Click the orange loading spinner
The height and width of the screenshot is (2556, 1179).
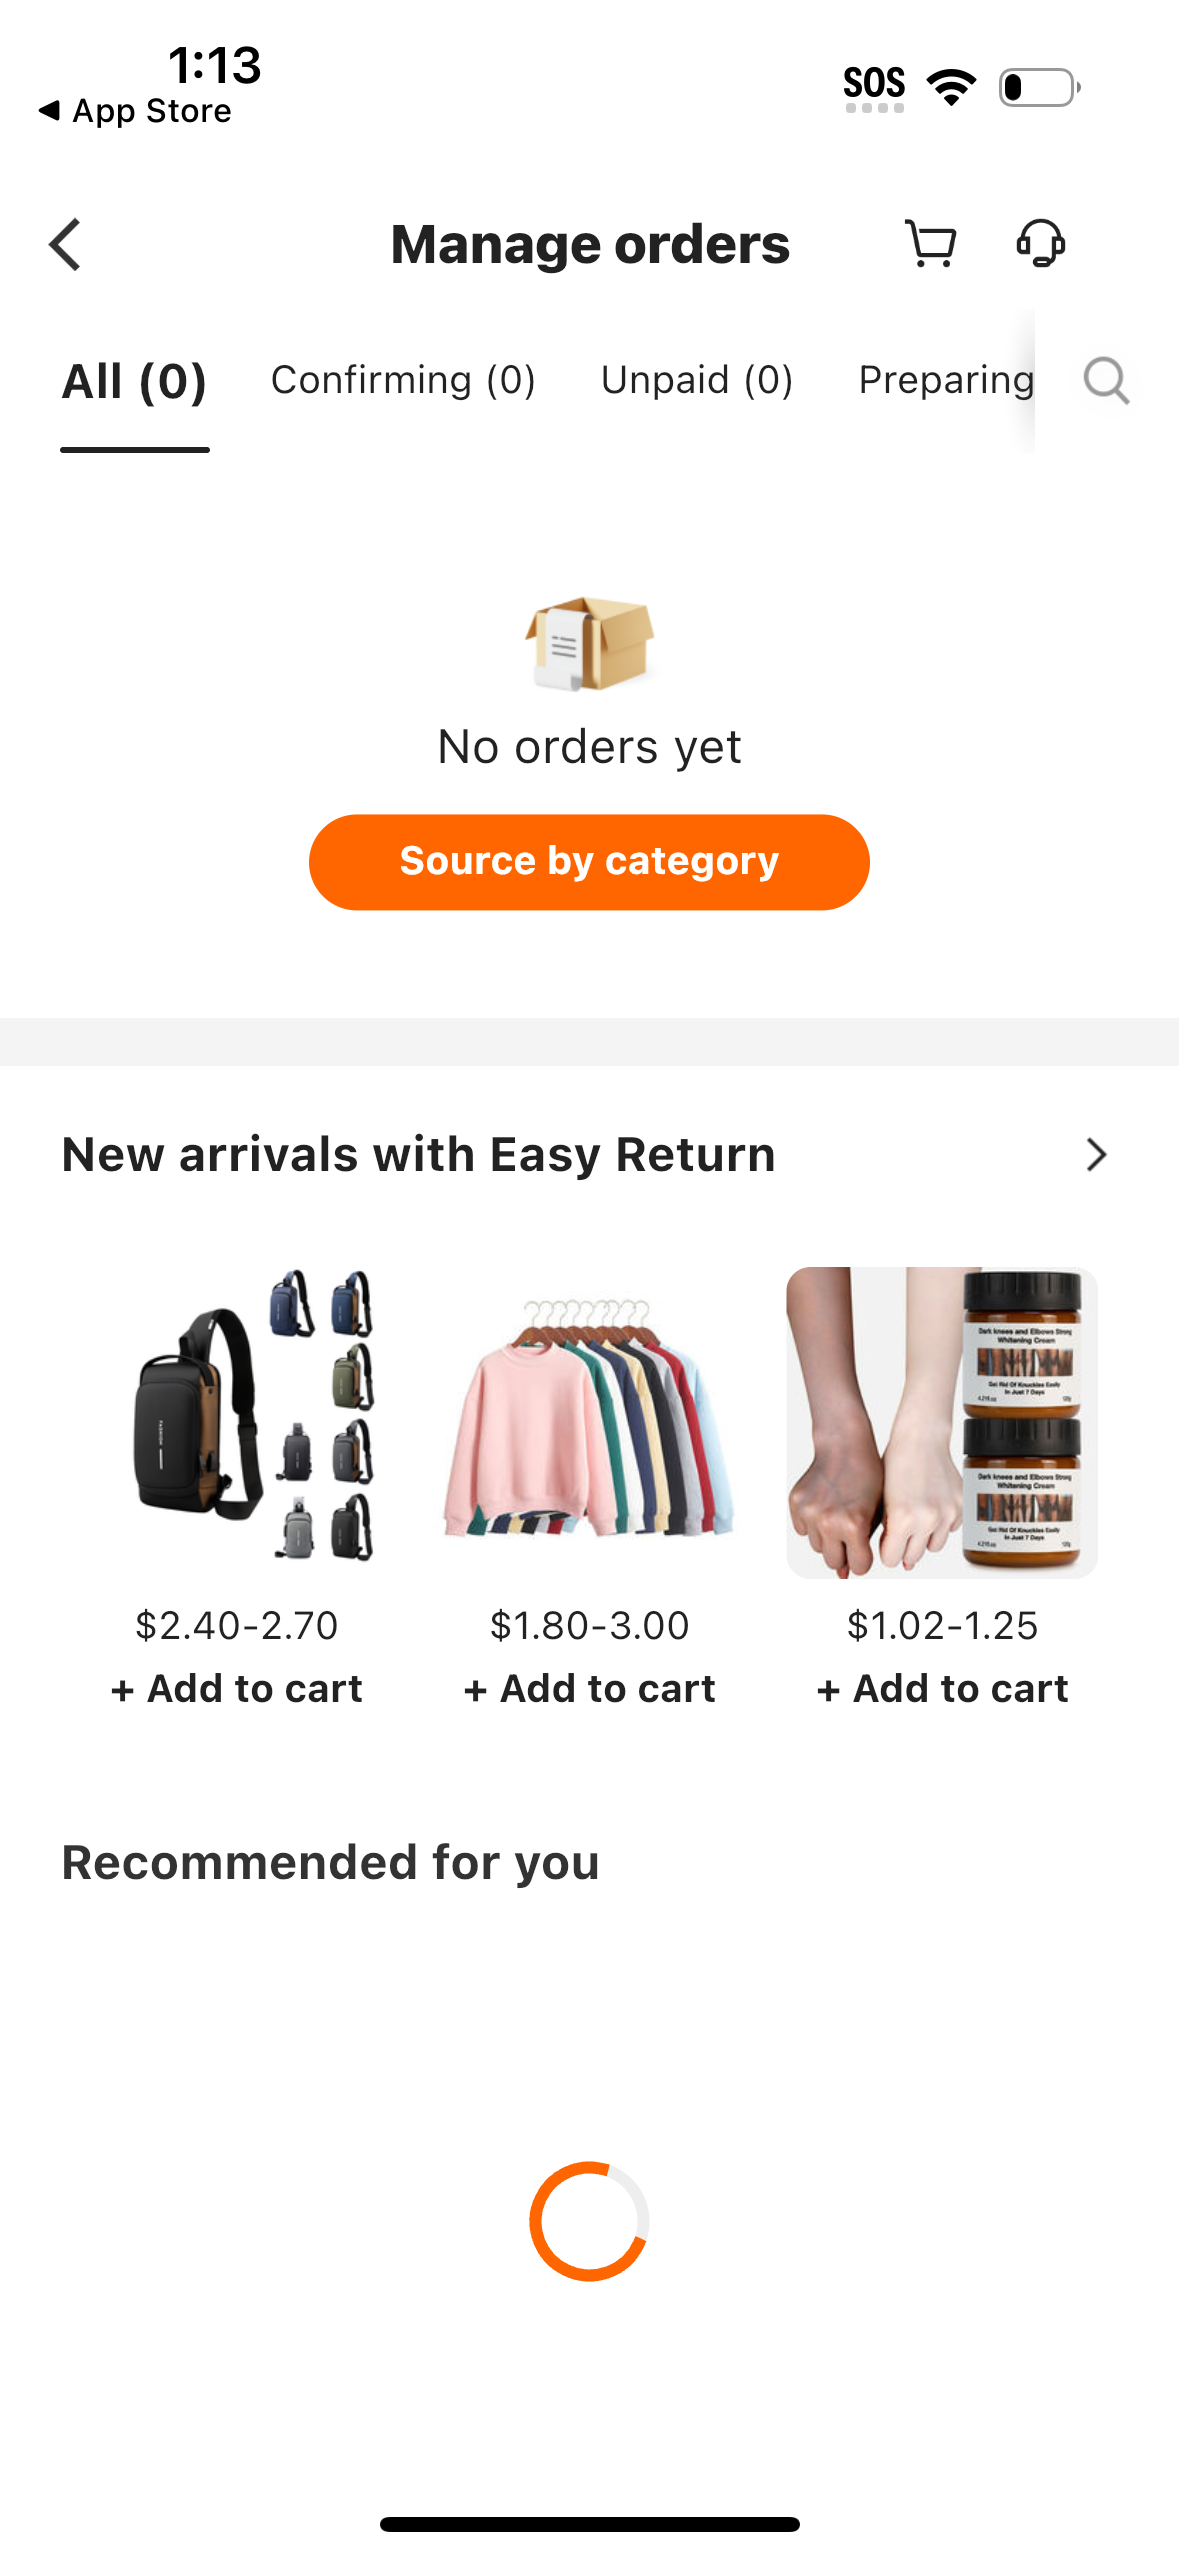[x=589, y=2220]
